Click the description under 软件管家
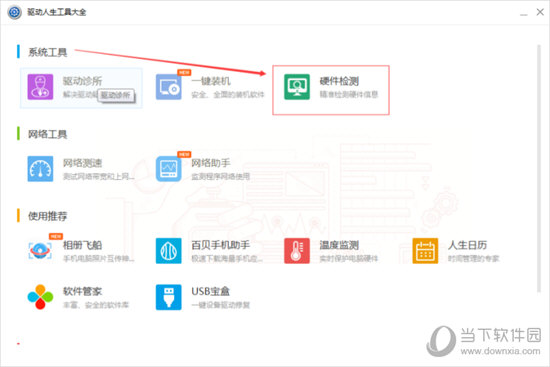 (x=96, y=305)
